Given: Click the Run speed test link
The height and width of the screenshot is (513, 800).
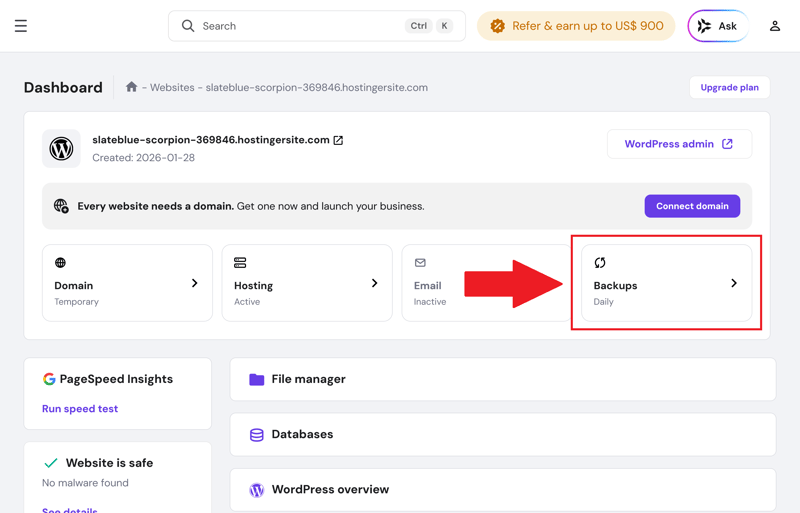Looking at the screenshot, I should point(80,409).
